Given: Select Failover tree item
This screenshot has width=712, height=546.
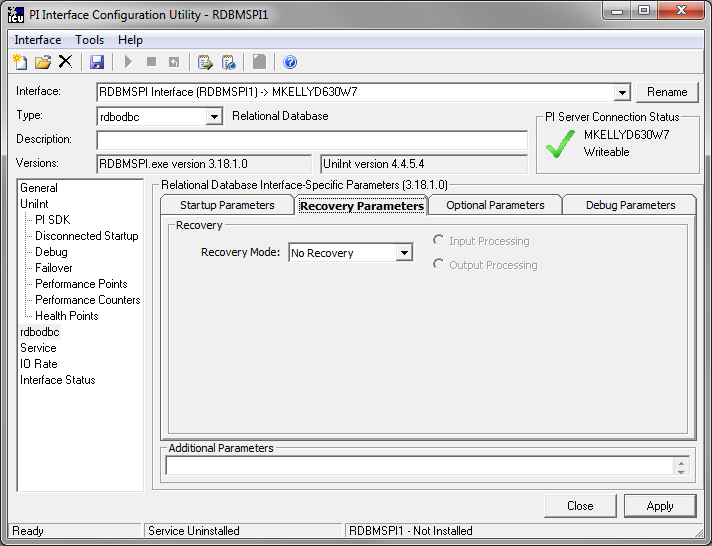Looking at the screenshot, I should [54, 268].
